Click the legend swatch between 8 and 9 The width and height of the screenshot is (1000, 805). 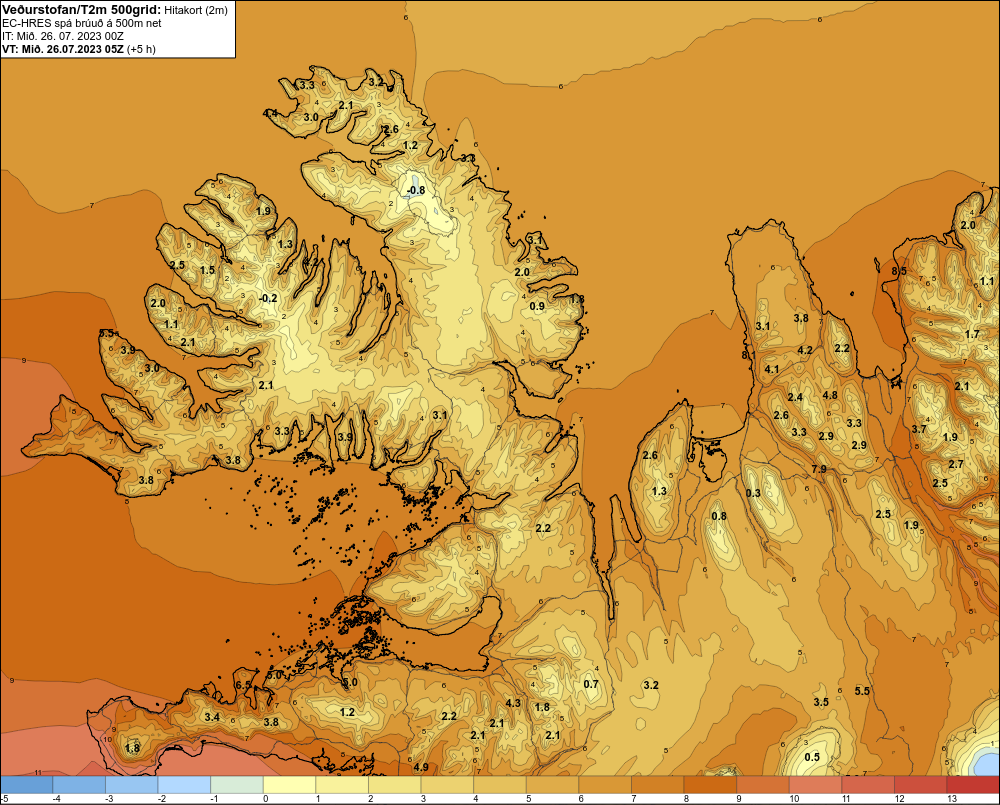(x=710, y=785)
